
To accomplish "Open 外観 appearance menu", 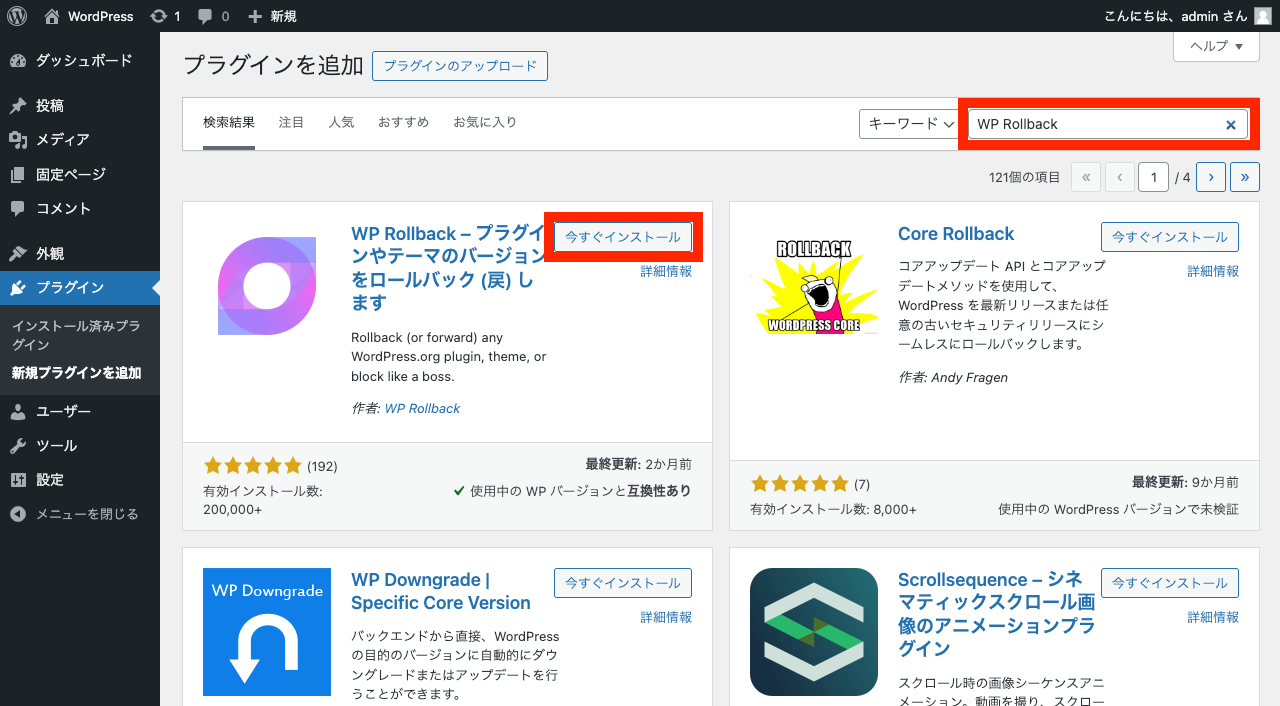I will (x=80, y=253).
